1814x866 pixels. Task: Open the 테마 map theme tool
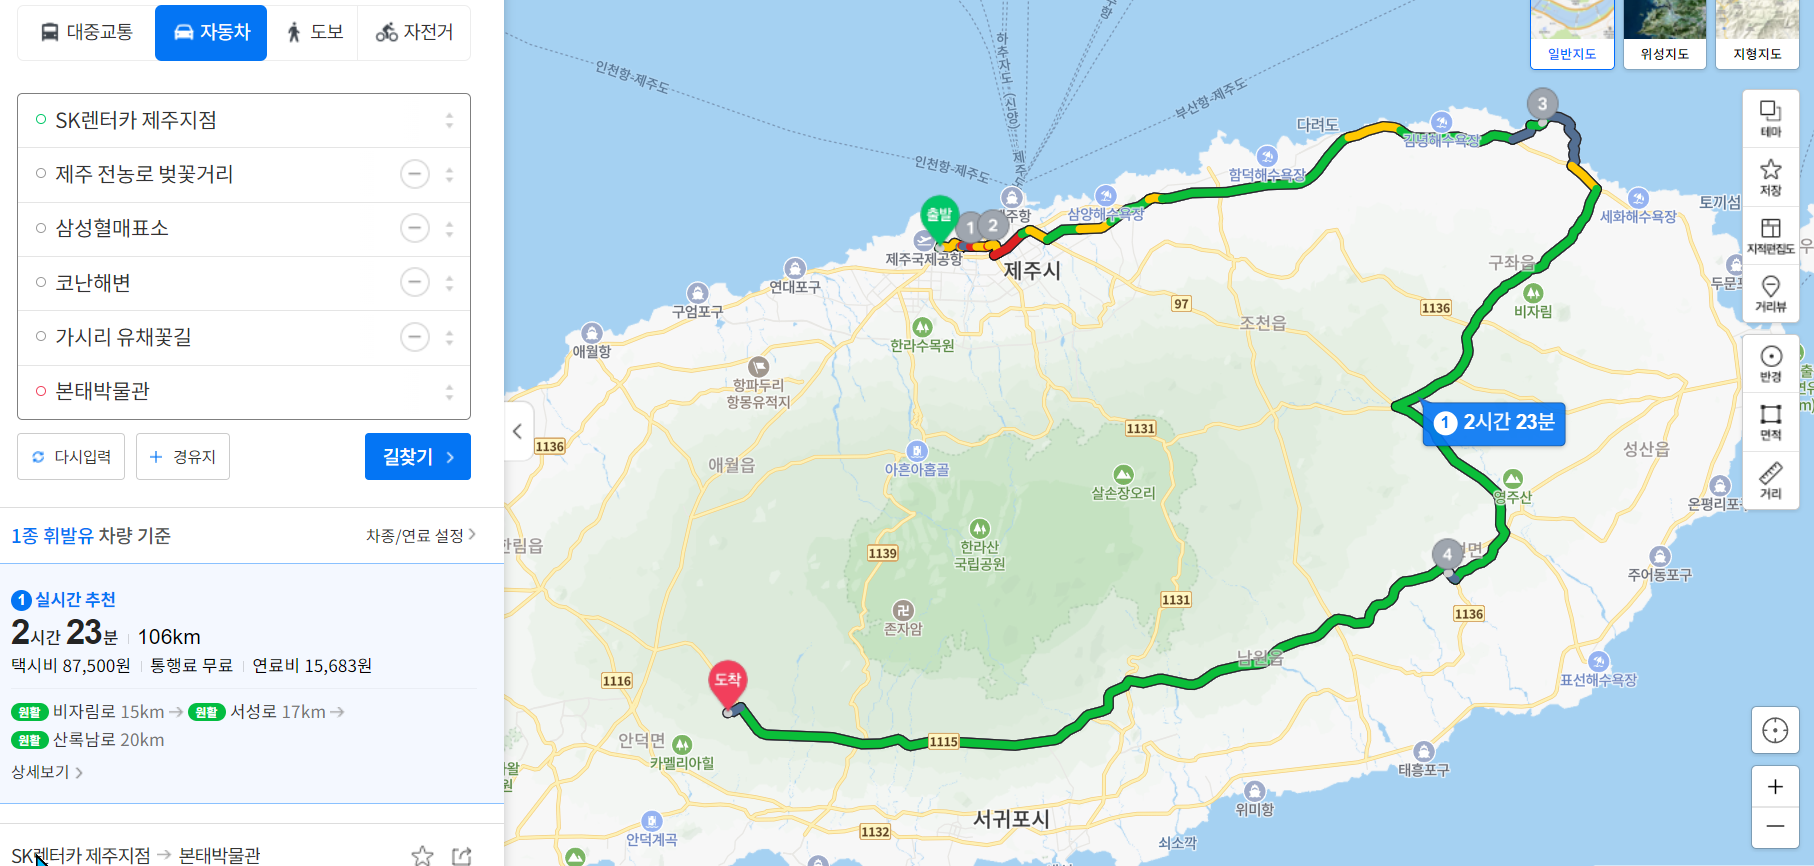1770,119
